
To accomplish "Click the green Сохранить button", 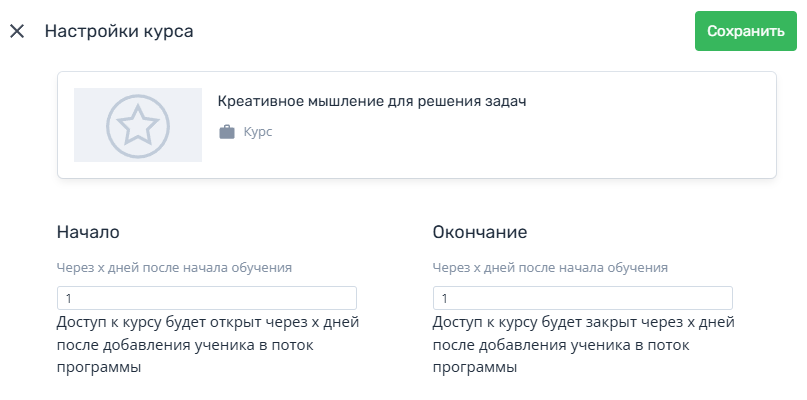I will (x=745, y=31).
